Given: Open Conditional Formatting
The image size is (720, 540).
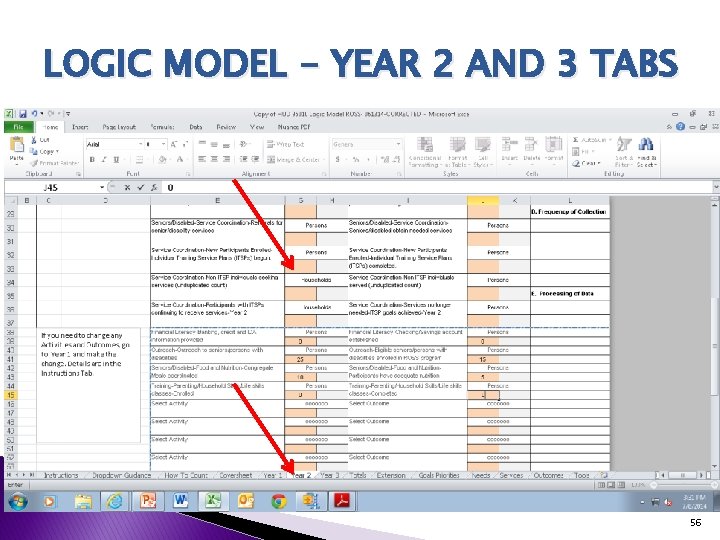Looking at the screenshot, I should (x=425, y=152).
